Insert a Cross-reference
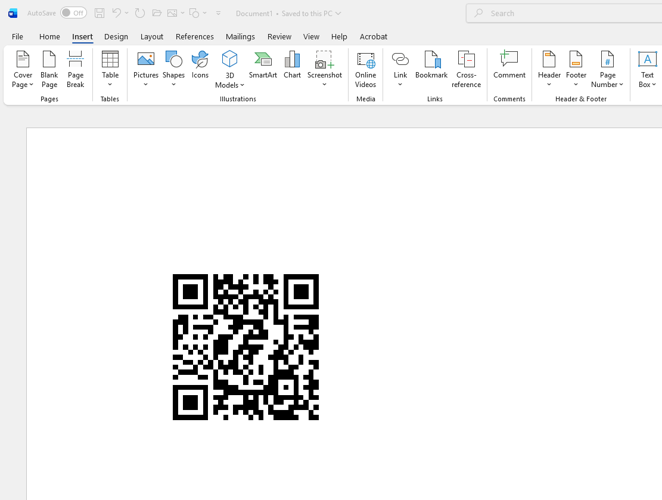This screenshot has width=662, height=500. tap(466, 69)
